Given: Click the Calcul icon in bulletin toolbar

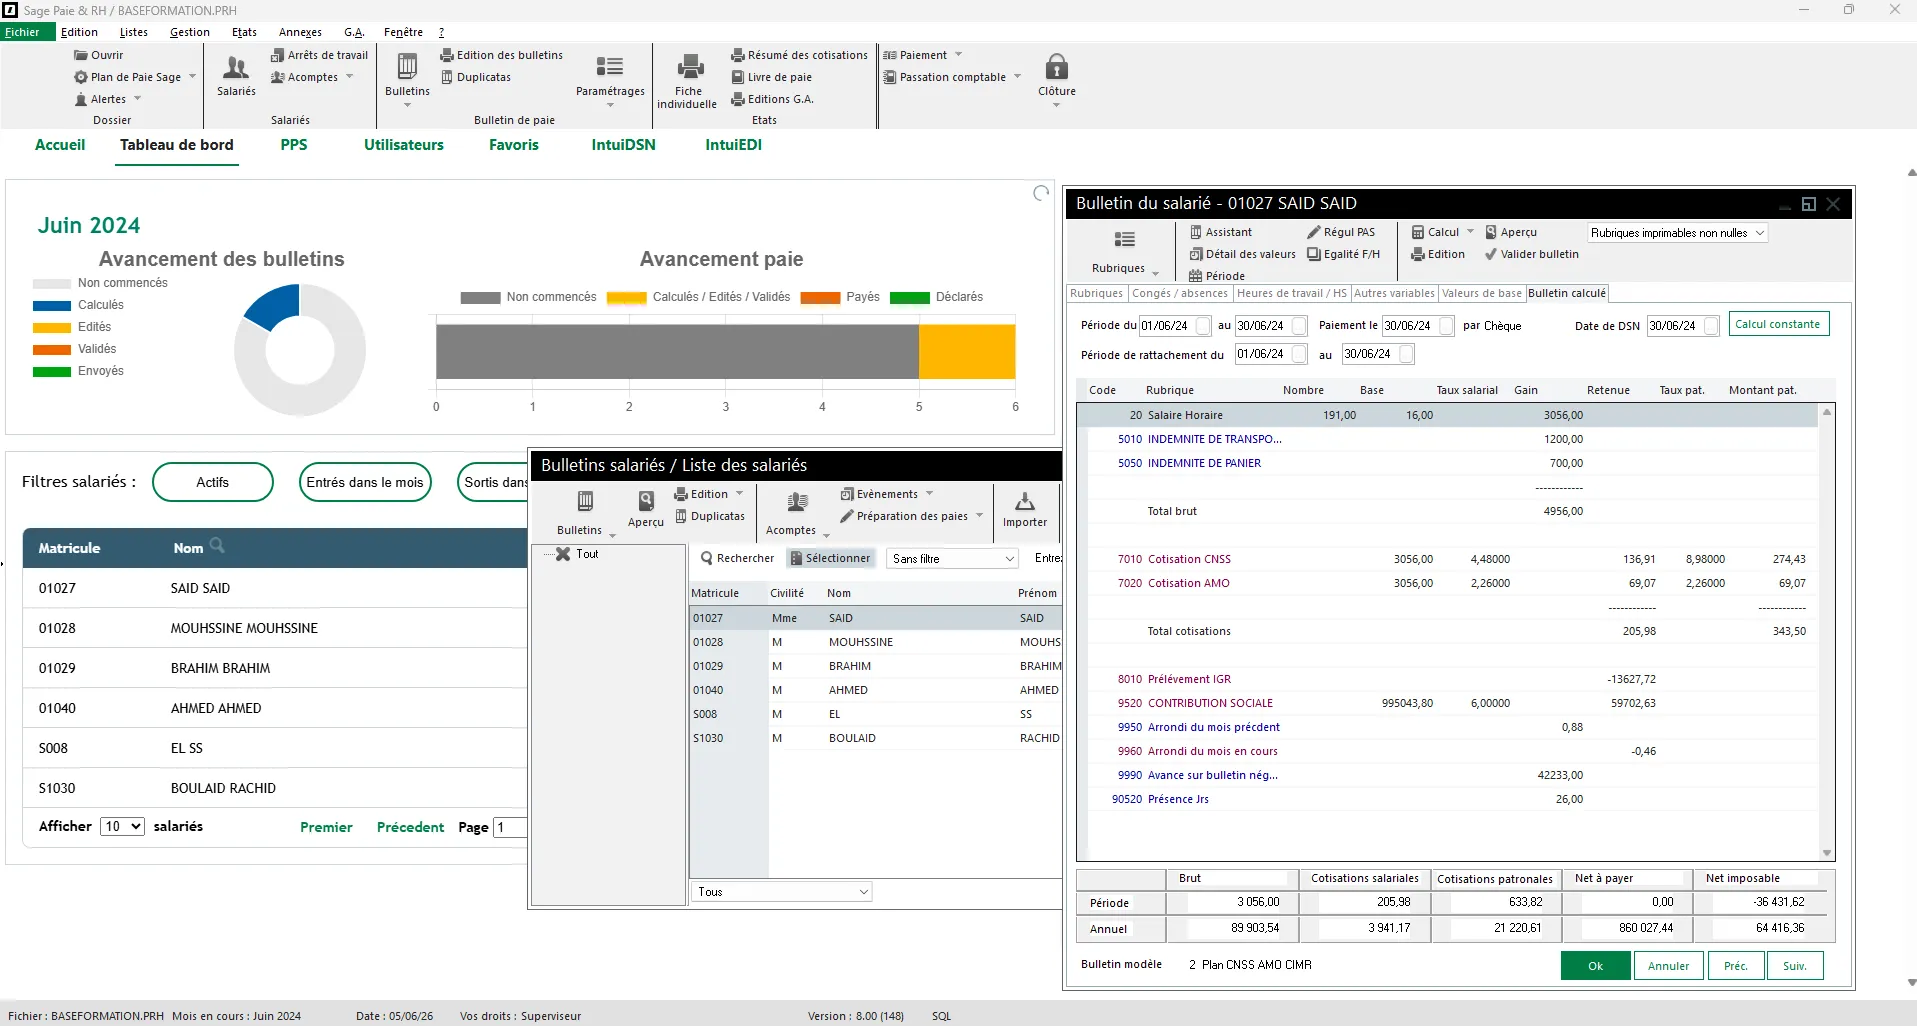Looking at the screenshot, I should coord(1417,232).
